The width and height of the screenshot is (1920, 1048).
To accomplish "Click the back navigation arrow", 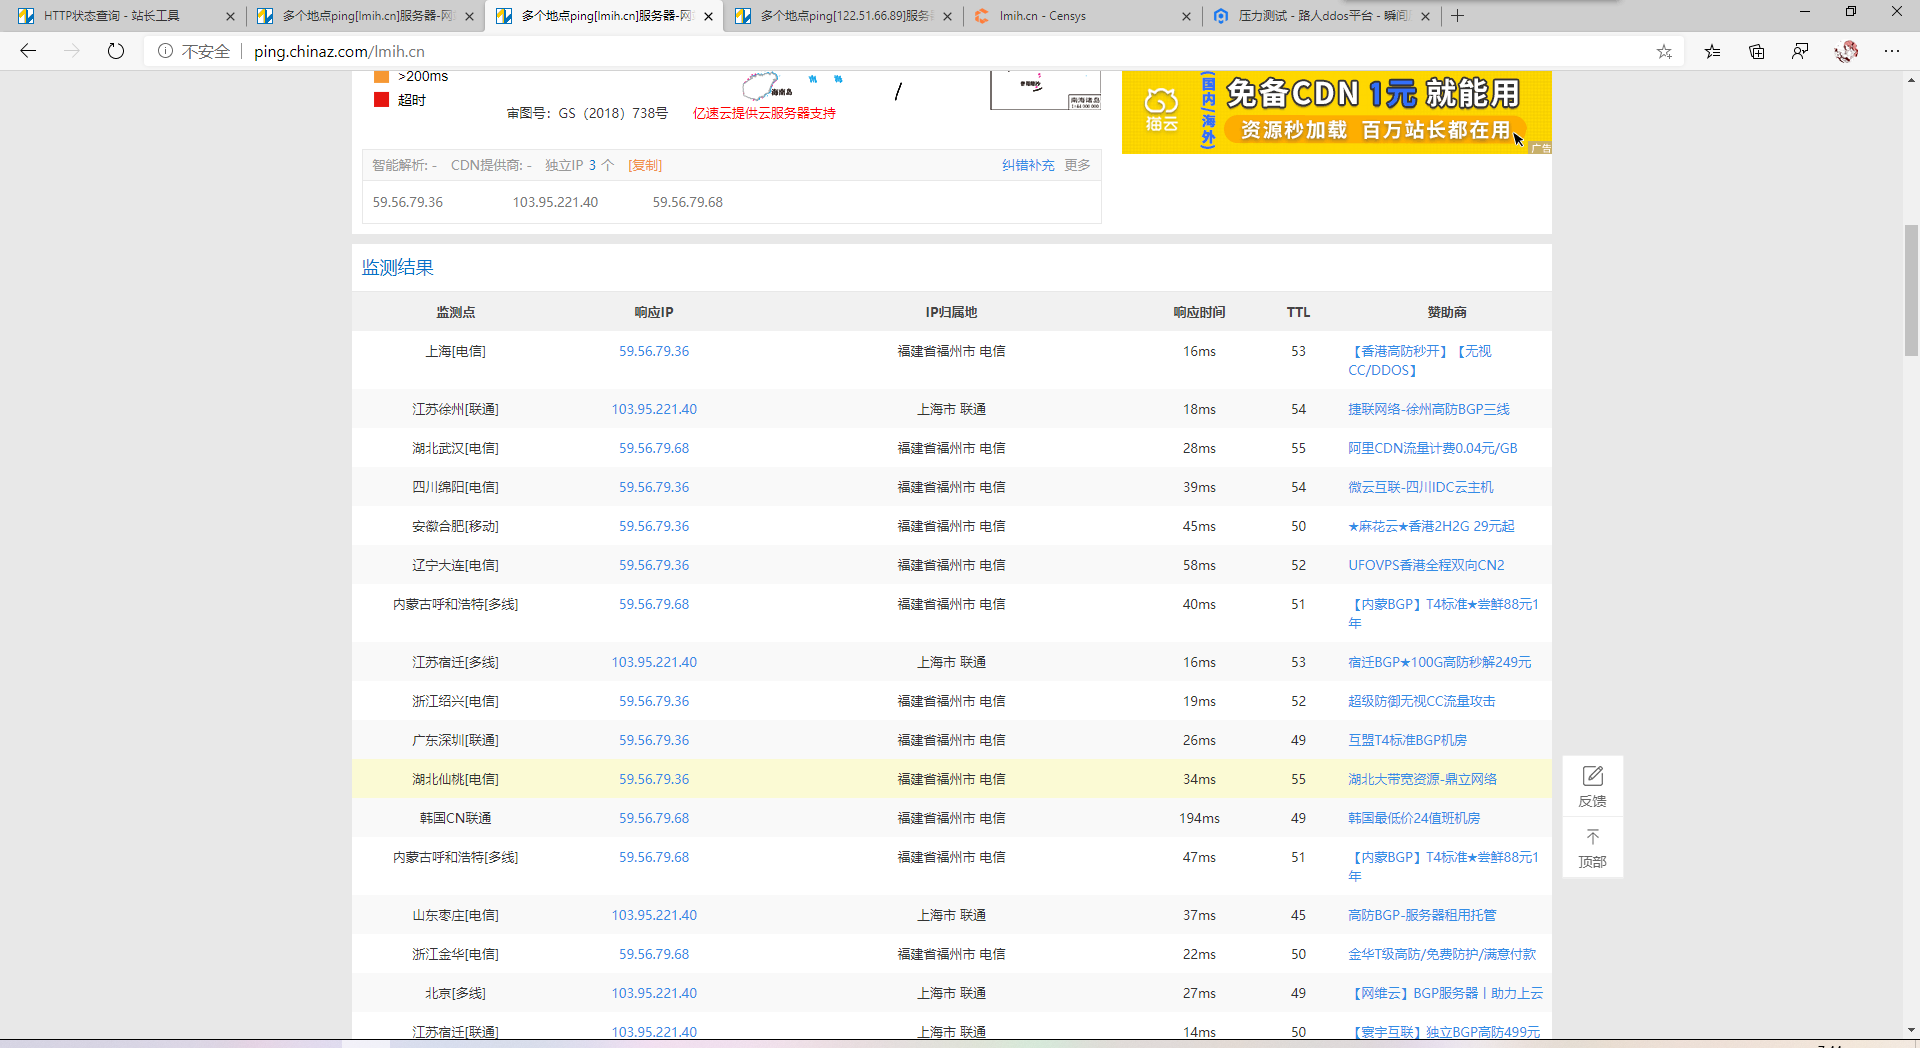I will [27, 51].
